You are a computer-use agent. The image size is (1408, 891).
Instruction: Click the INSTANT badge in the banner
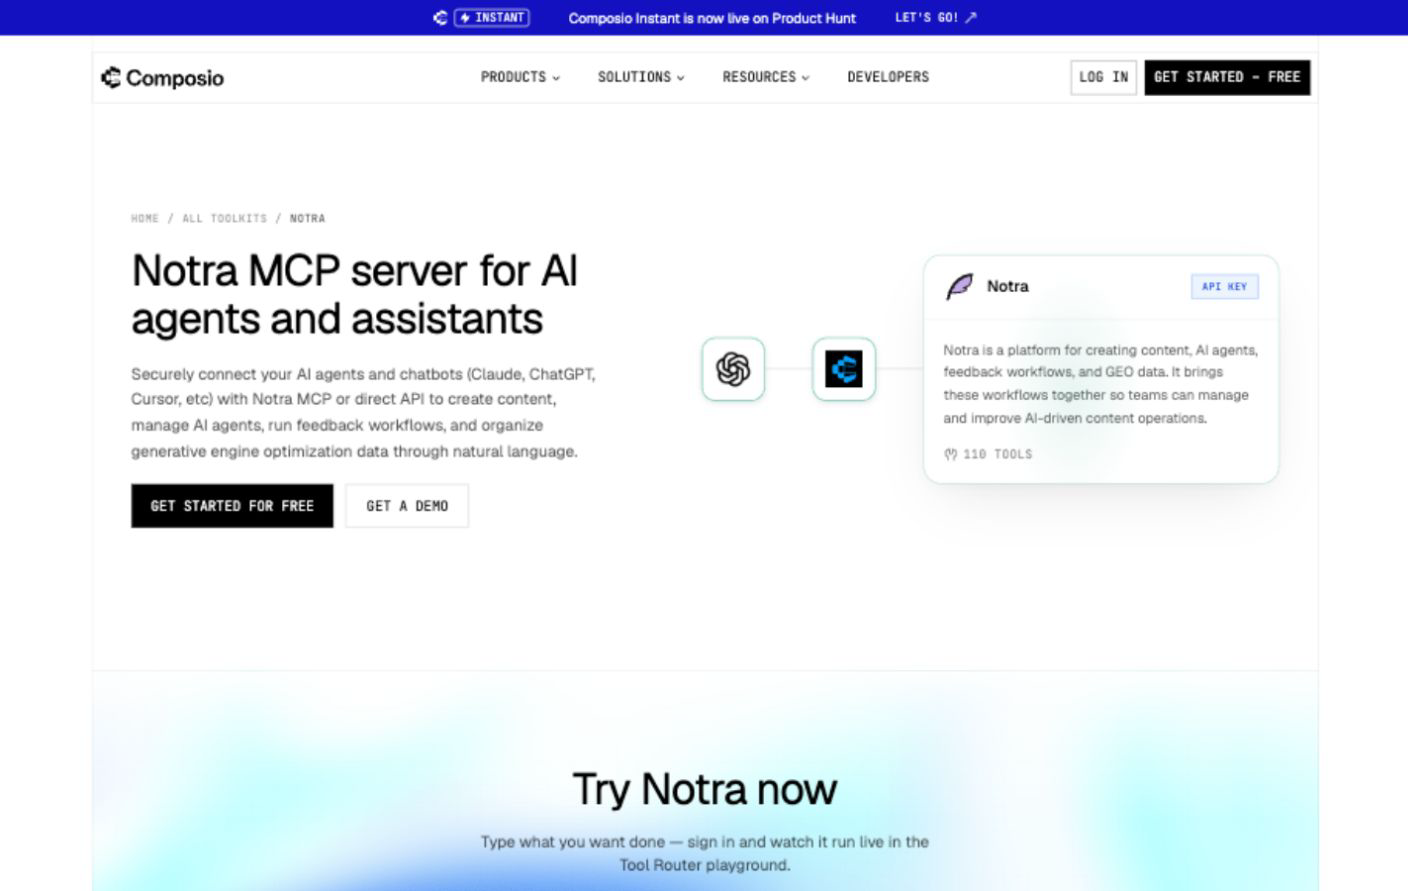492,18
